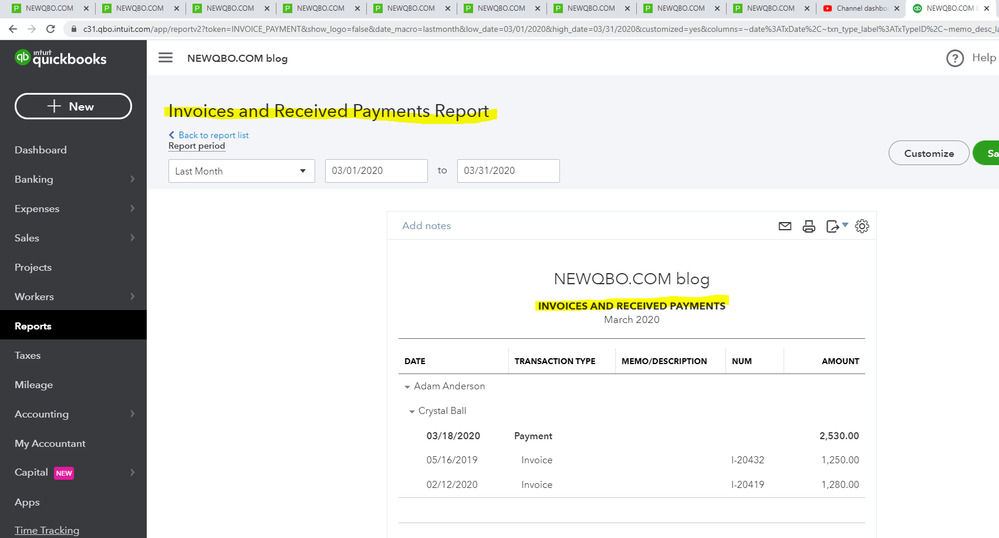Open My Accountant in sidebar
The height and width of the screenshot is (538, 999).
(50, 443)
